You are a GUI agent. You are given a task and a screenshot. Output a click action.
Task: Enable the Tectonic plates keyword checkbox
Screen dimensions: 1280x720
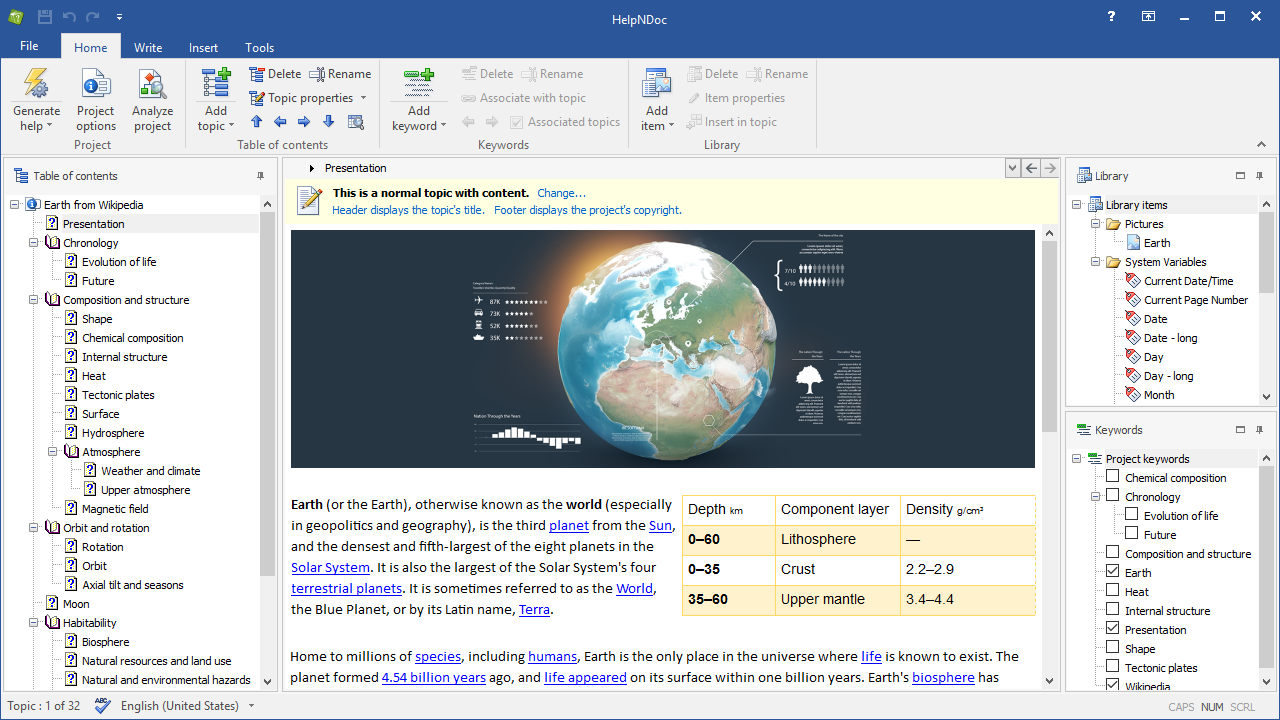pos(1112,667)
